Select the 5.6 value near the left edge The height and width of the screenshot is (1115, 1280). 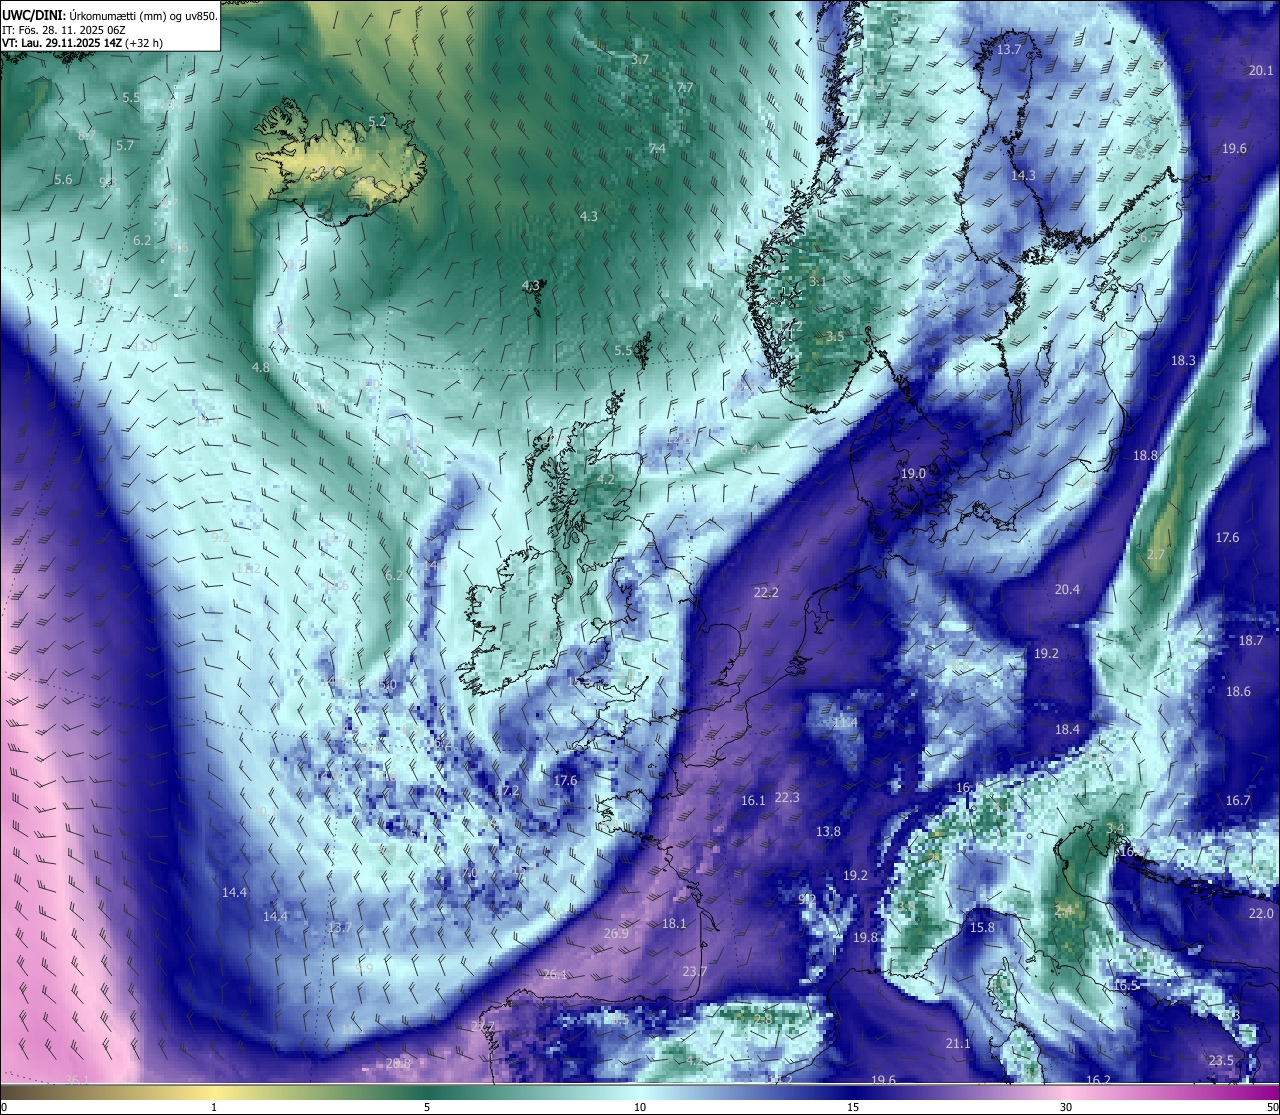click(63, 179)
